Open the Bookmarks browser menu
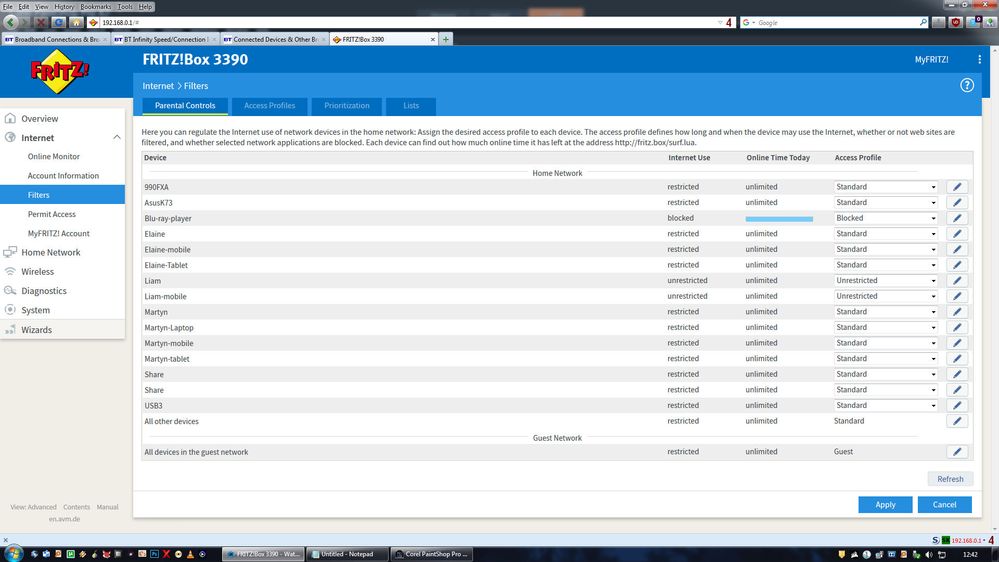The width and height of the screenshot is (999, 562). pyautogui.click(x=96, y=6)
